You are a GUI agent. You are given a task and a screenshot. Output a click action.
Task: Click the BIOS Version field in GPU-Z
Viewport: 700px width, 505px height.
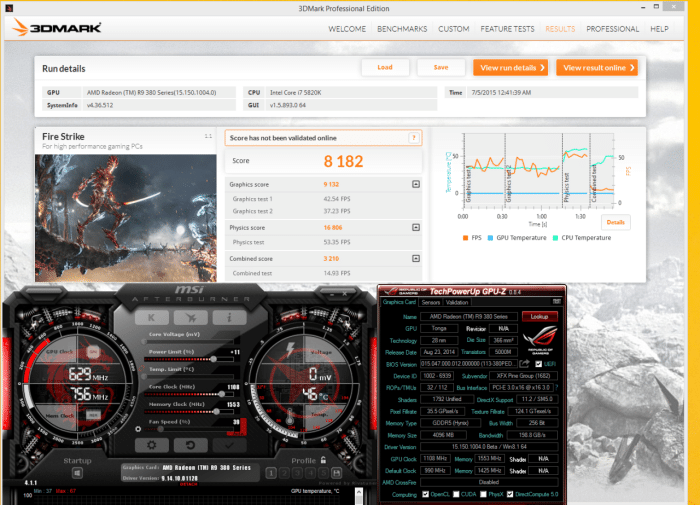469,364
